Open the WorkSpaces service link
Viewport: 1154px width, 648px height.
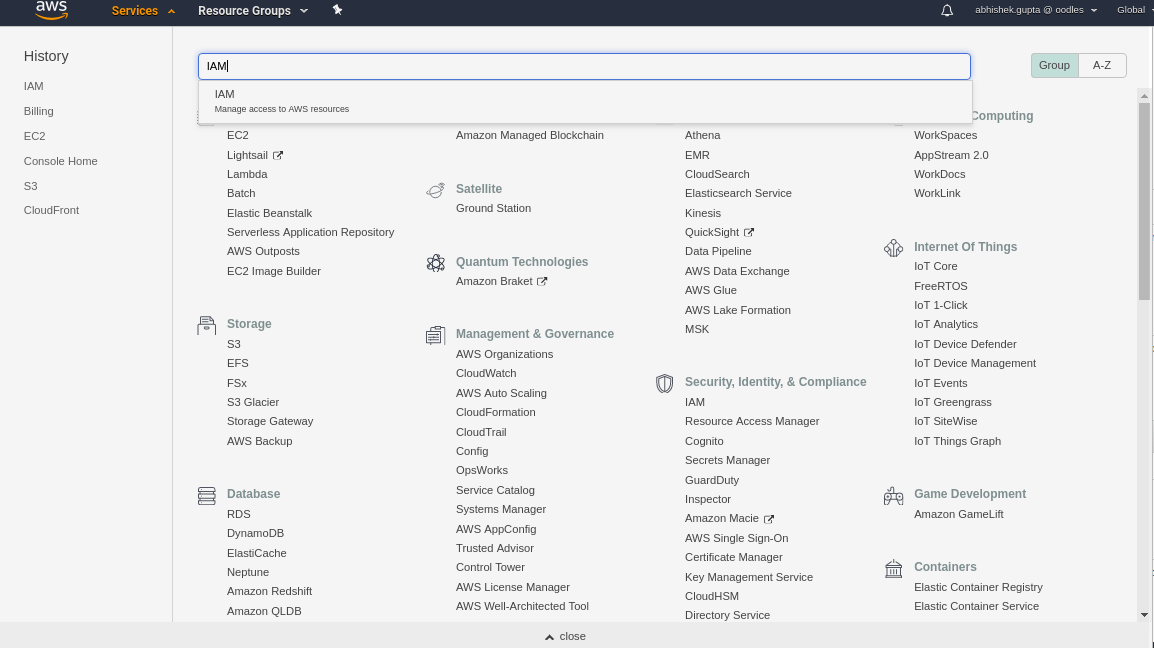click(x=946, y=135)
